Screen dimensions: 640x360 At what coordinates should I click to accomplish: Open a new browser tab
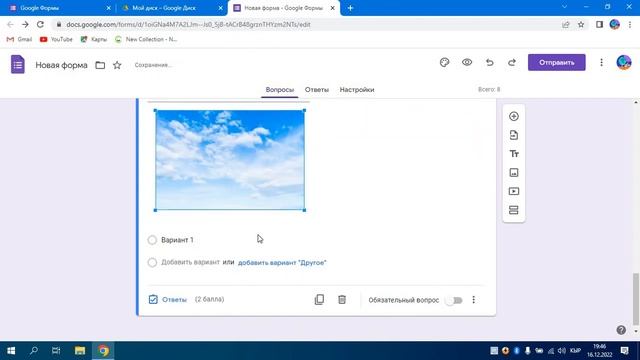point(350,8)
